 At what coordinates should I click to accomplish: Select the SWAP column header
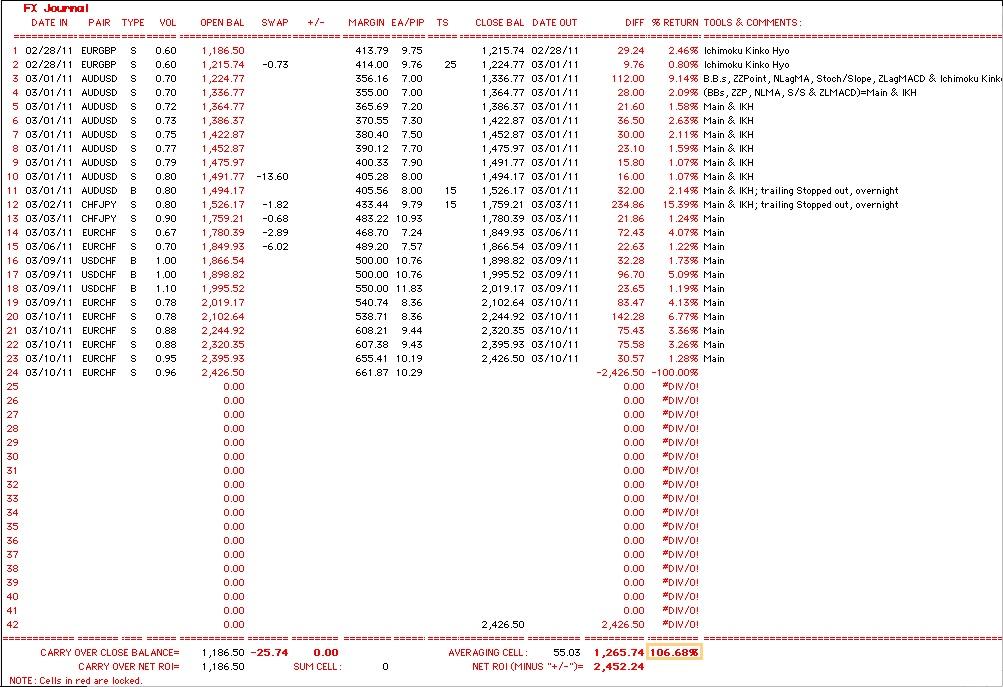point(275,22)
